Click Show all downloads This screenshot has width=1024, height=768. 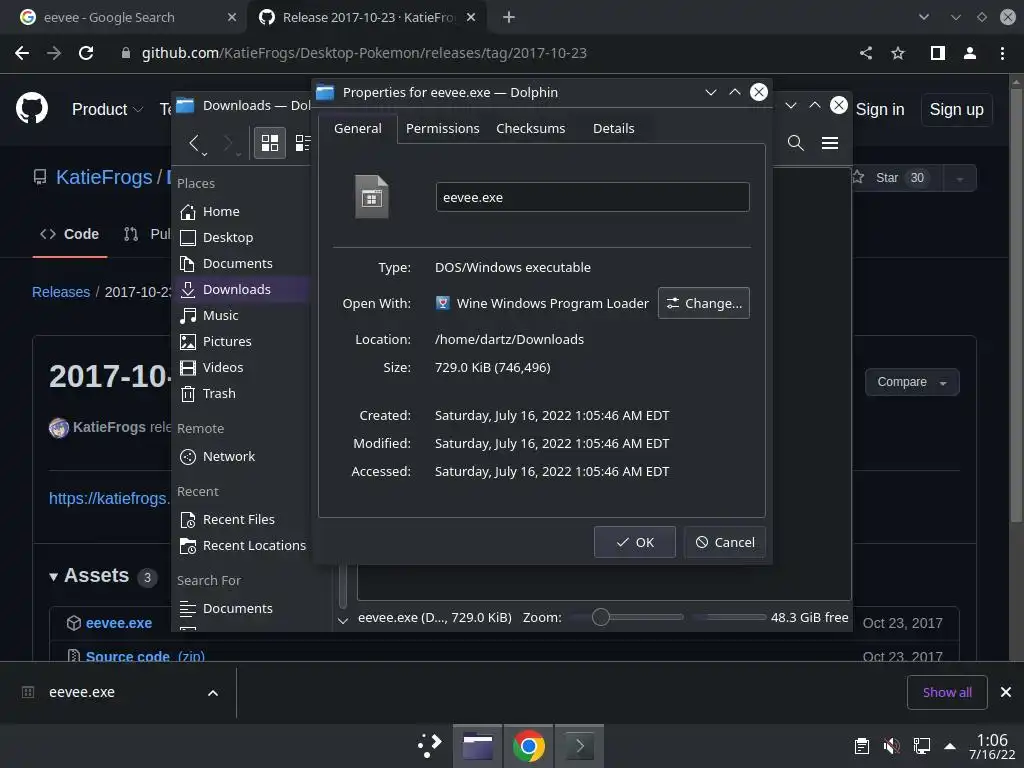click(x=947, y=692)
